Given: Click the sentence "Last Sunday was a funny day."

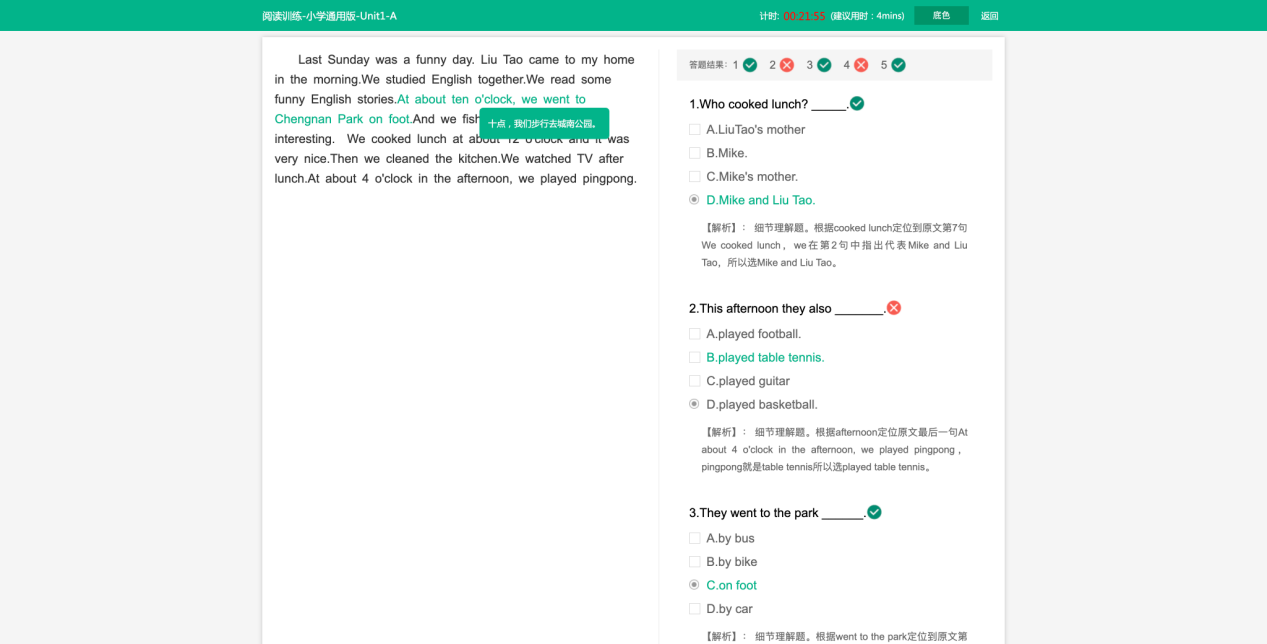Looking at the screenshot, I should pyautogui.click(x=386, y=59).
